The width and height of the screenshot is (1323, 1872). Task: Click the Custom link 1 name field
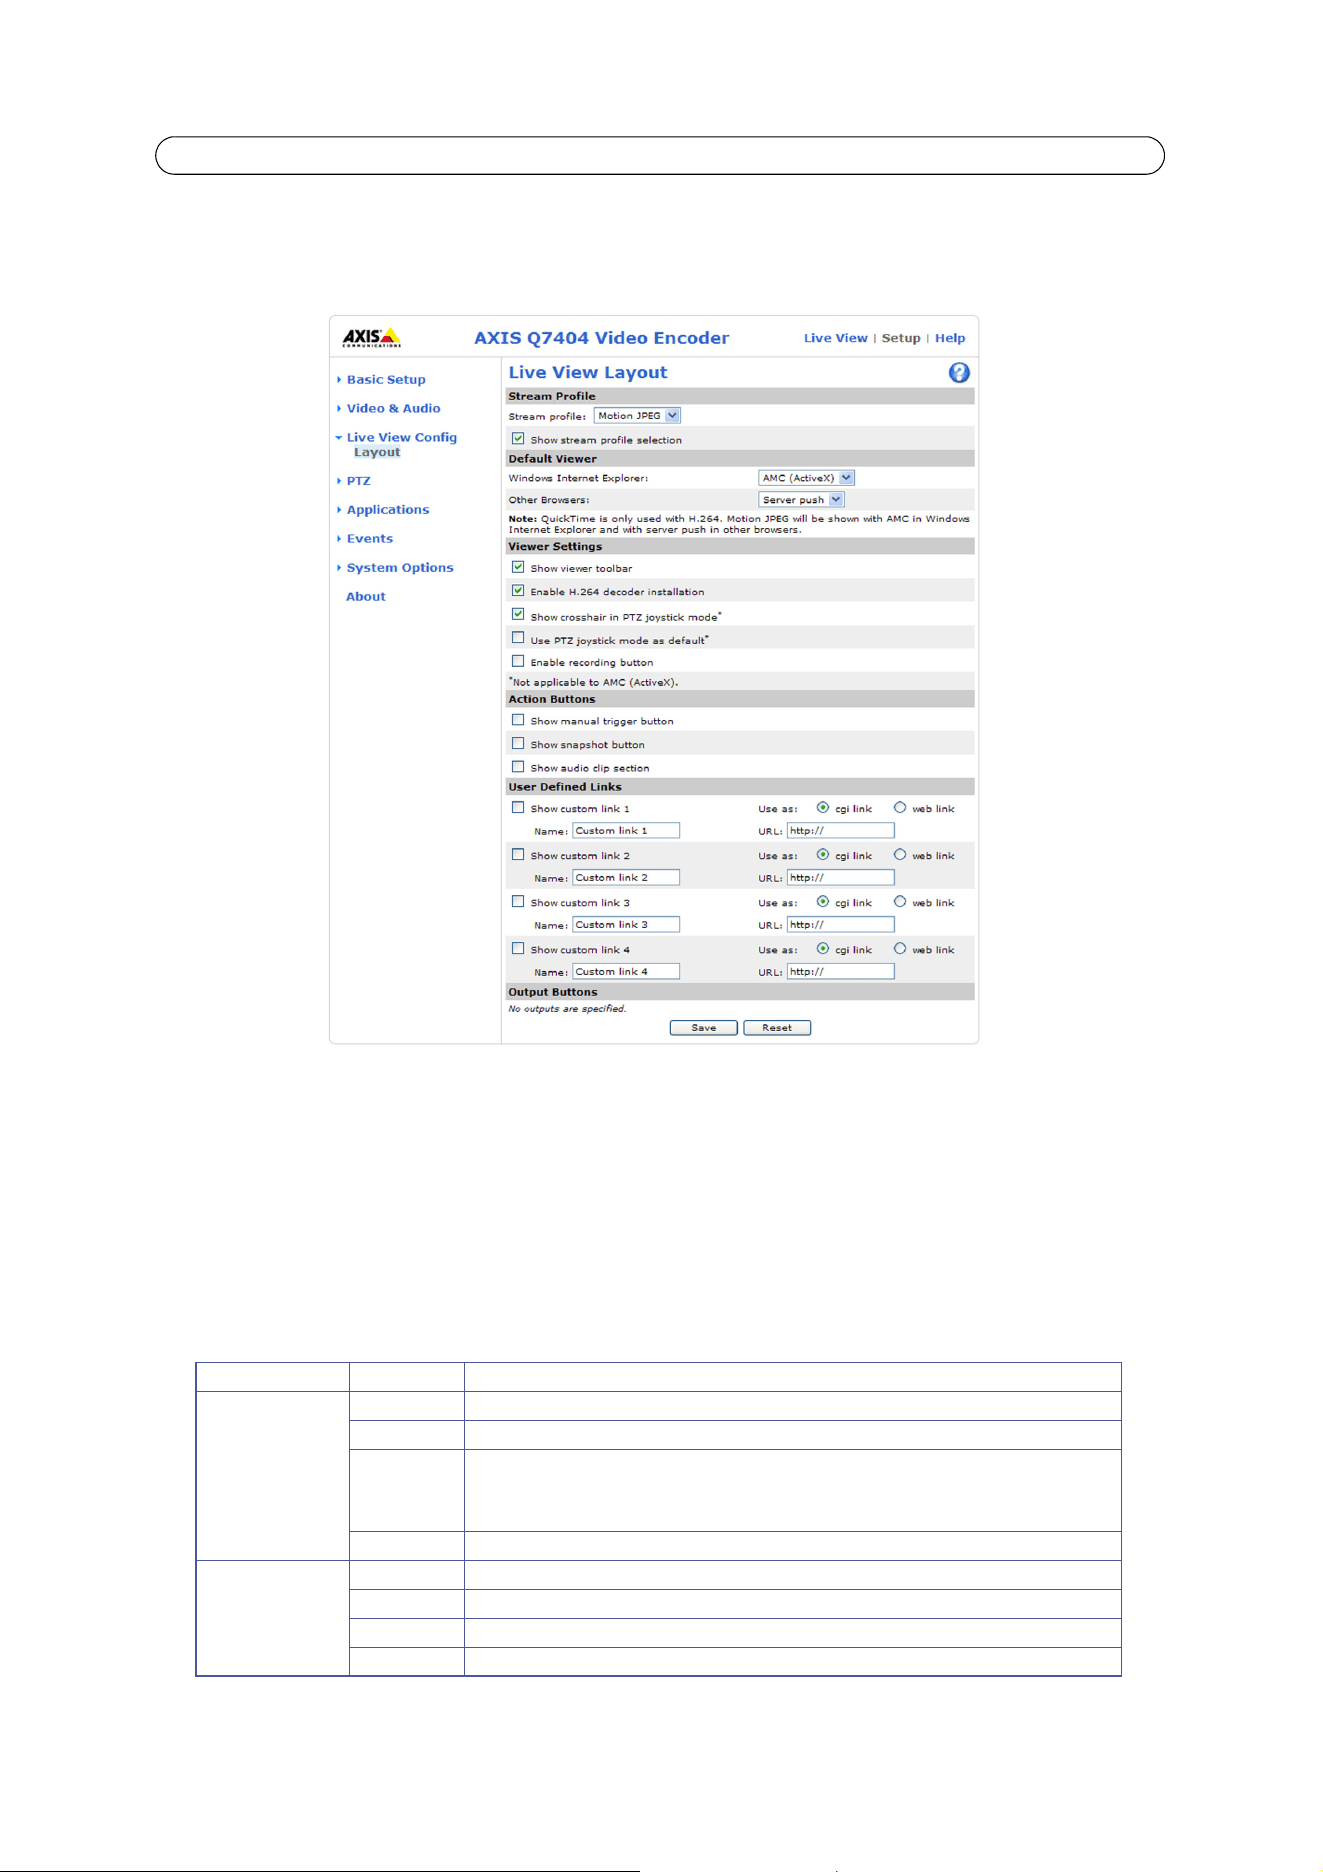[626, 831]
